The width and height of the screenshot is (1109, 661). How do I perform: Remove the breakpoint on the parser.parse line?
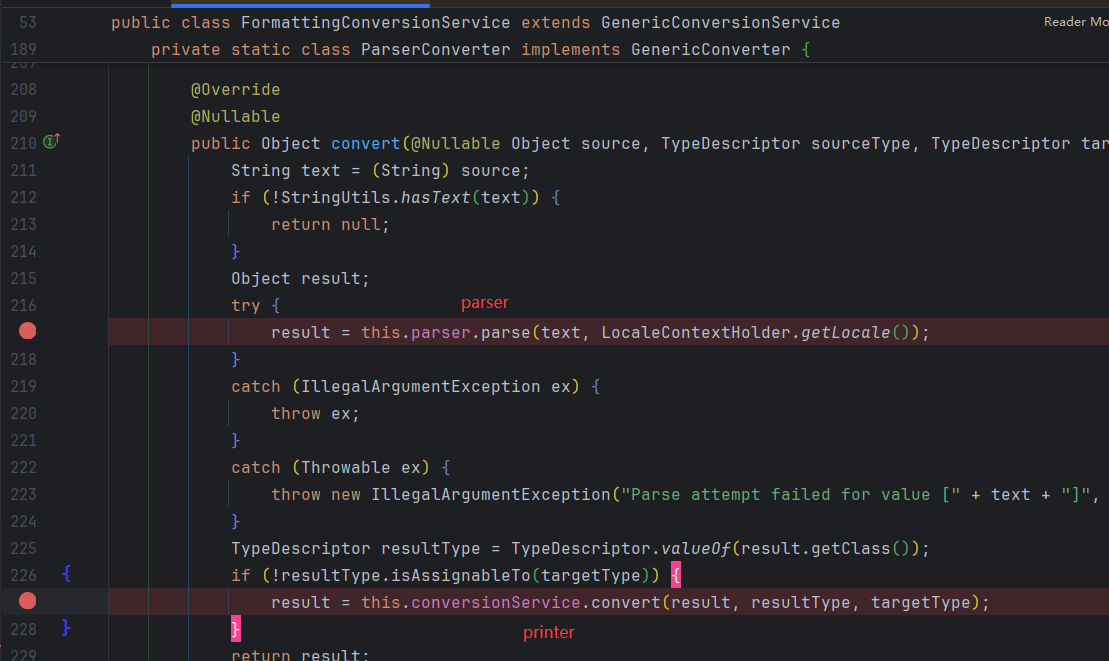[x=28, y=331]
